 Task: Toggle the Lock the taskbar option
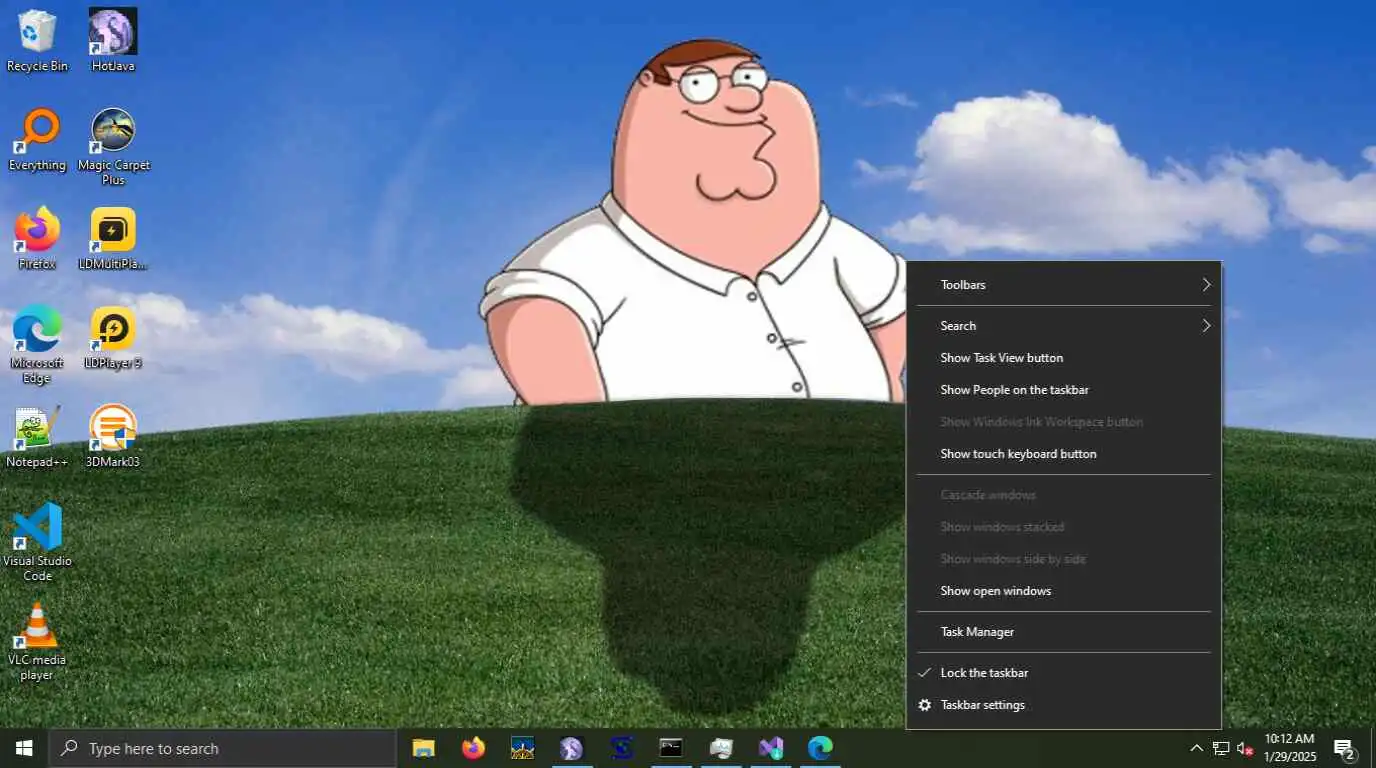1064,673
